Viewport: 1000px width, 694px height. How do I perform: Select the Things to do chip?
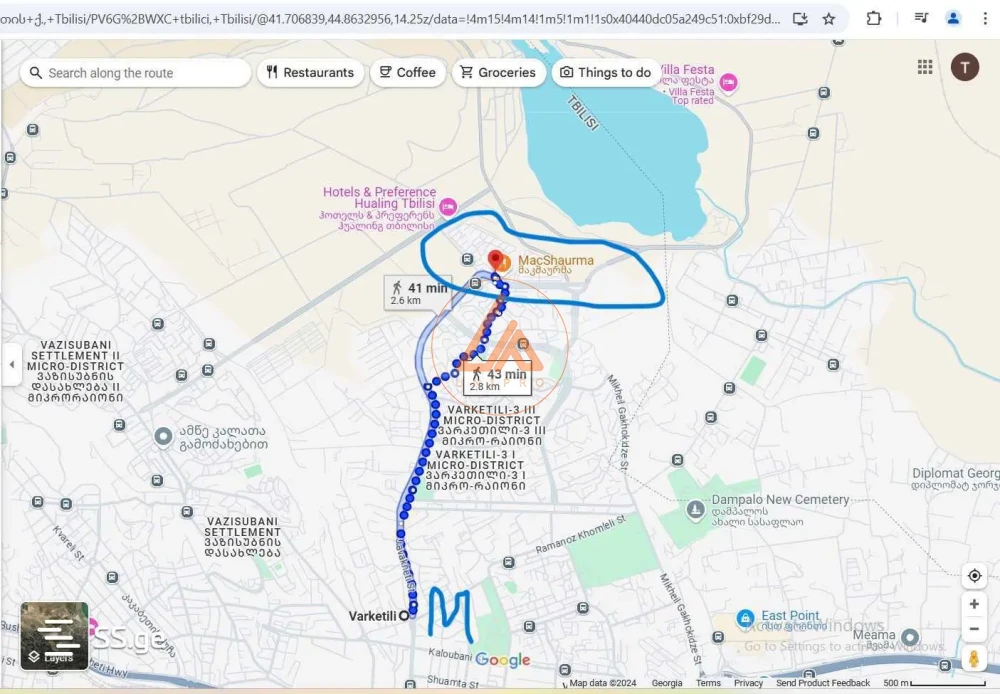pyautogui.click(x=606, y=73)
